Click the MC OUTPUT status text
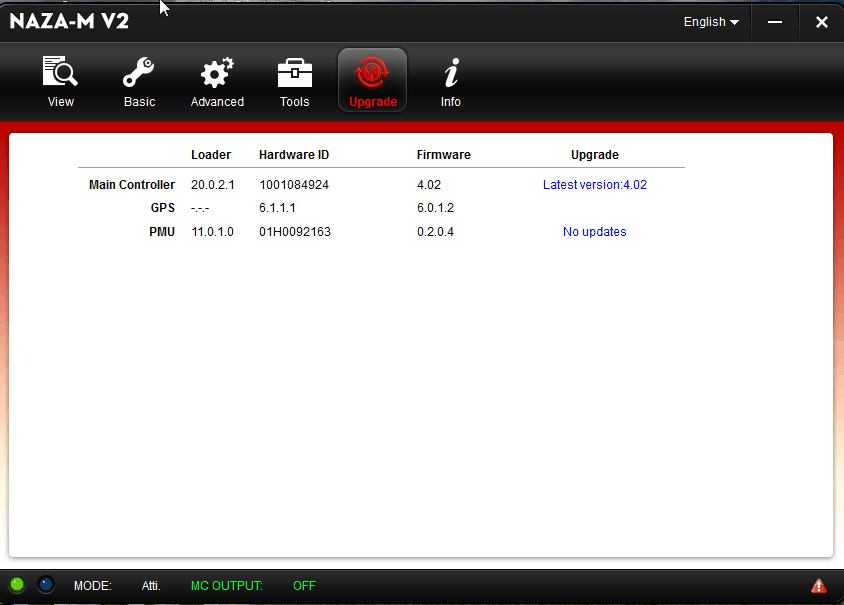 226,586
